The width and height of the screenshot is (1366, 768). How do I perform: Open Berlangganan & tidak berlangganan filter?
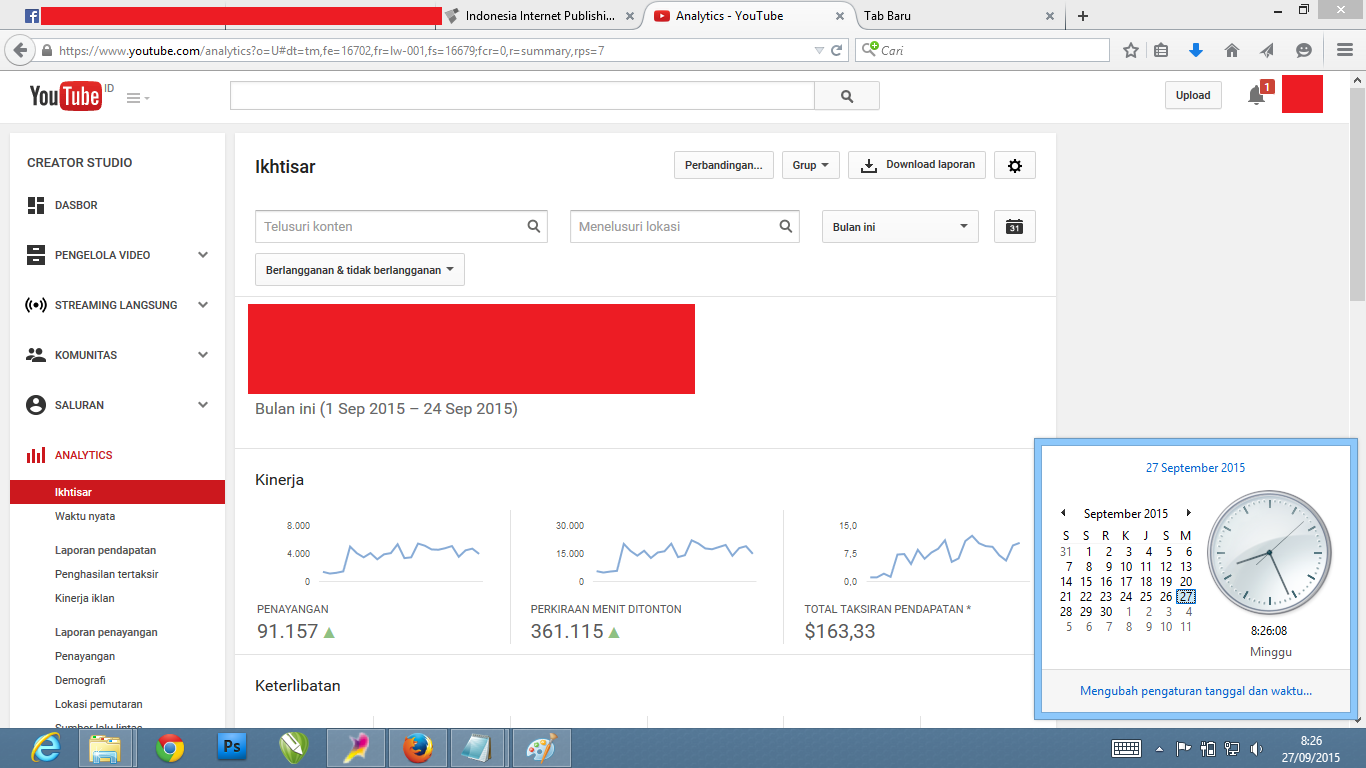(x=359, y=270)
